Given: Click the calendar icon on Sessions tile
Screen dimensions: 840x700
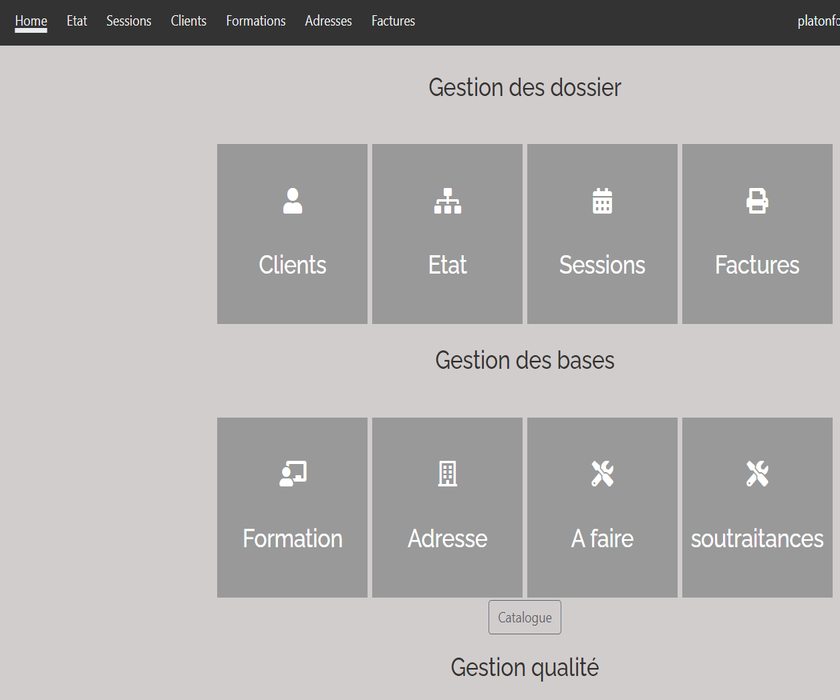Looking at the screenshot, I should click(x=602, y=201).
